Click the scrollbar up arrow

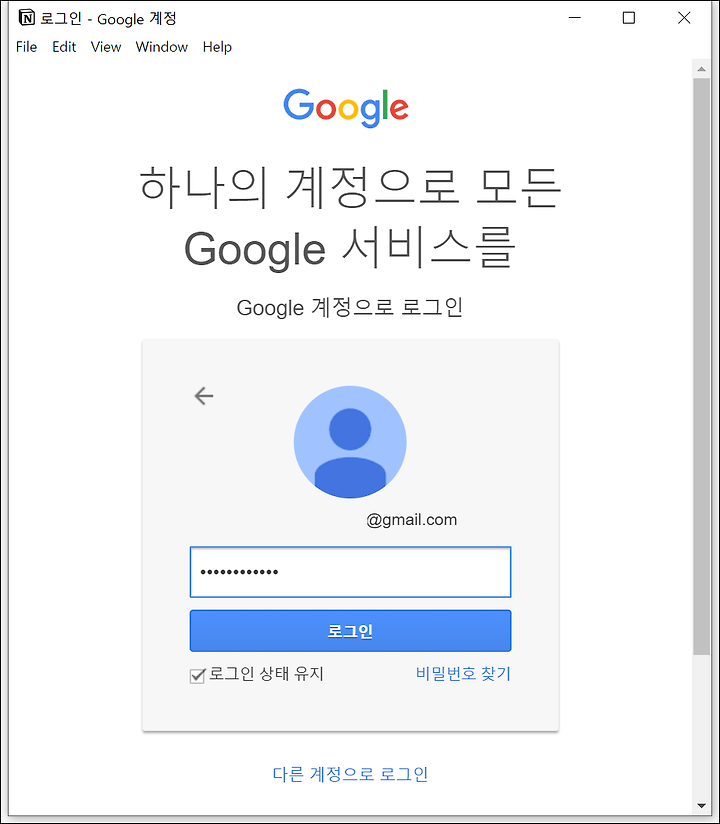[x=701, y=69]
